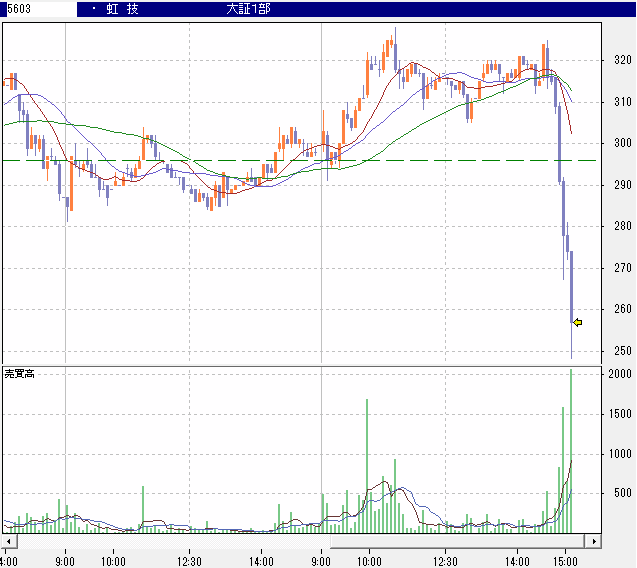
Task: Click the 250 price axis label
Action: click(x=622, y=351)
